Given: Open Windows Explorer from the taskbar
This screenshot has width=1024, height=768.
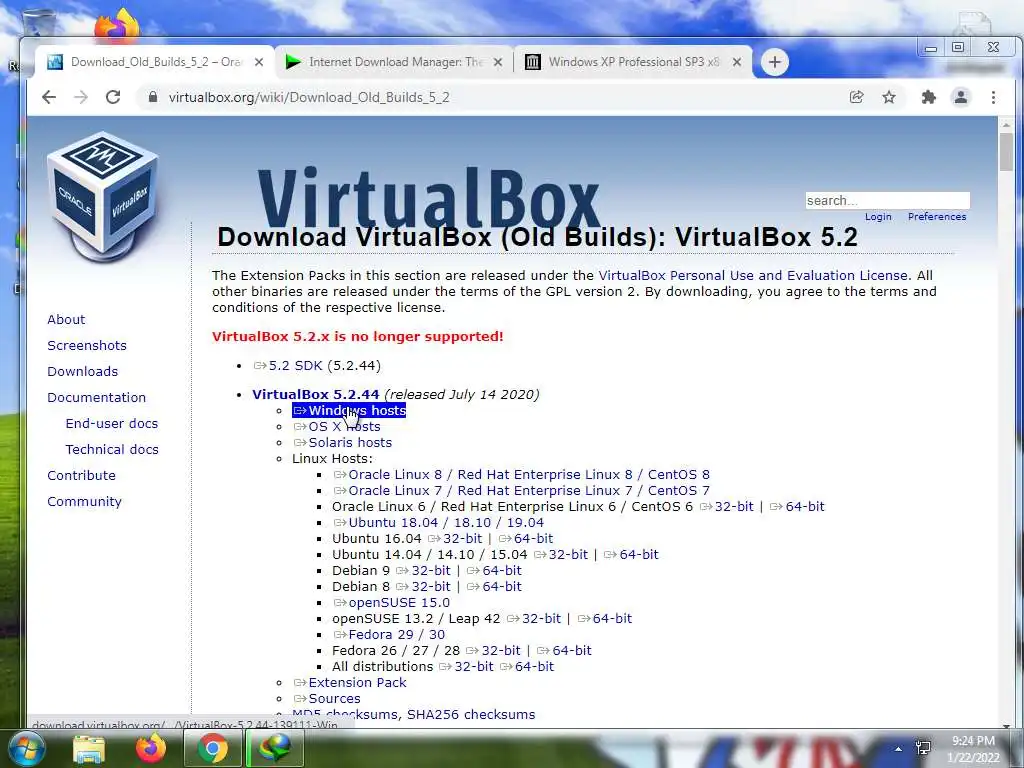Looking at the screenshot, I should (x=89, y=748).
